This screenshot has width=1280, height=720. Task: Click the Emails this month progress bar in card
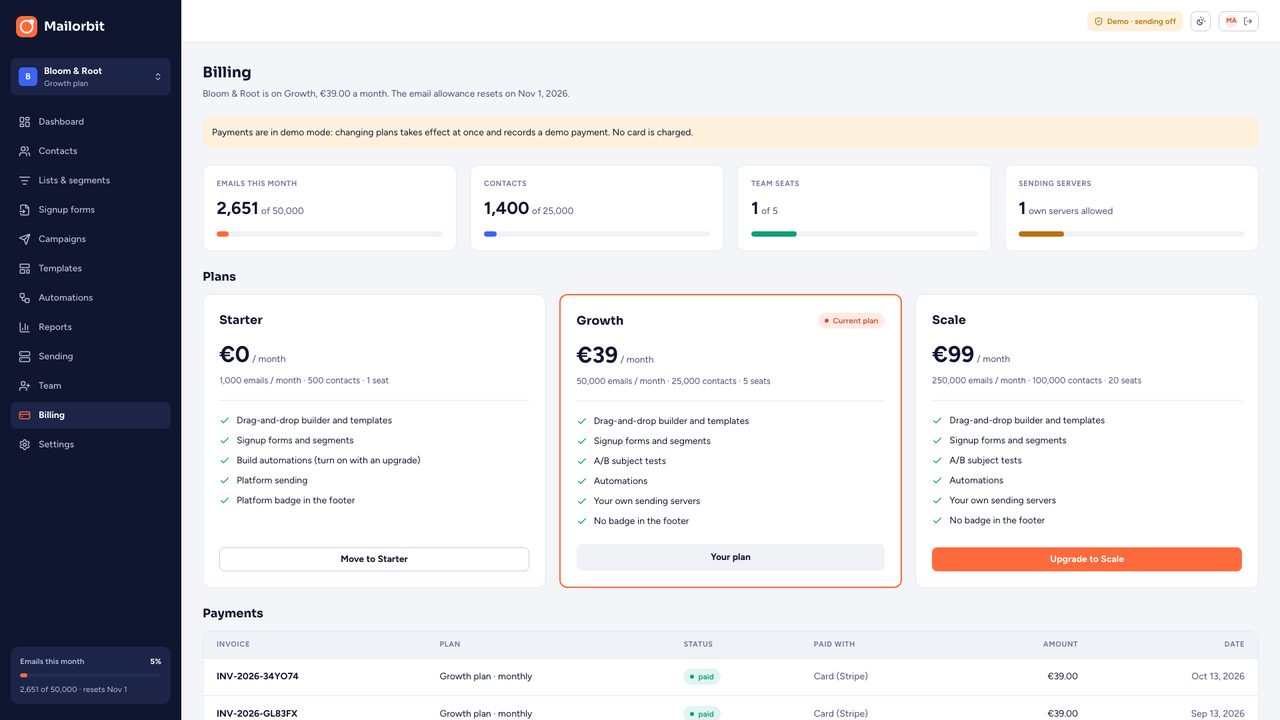click(x=330, y=234)
